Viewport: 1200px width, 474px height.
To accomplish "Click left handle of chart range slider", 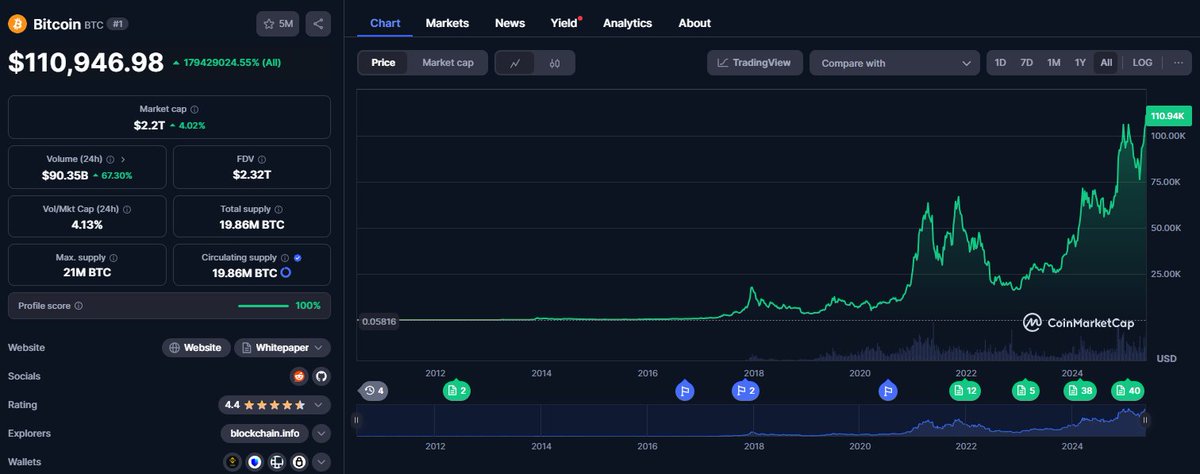I will point(357,421).
